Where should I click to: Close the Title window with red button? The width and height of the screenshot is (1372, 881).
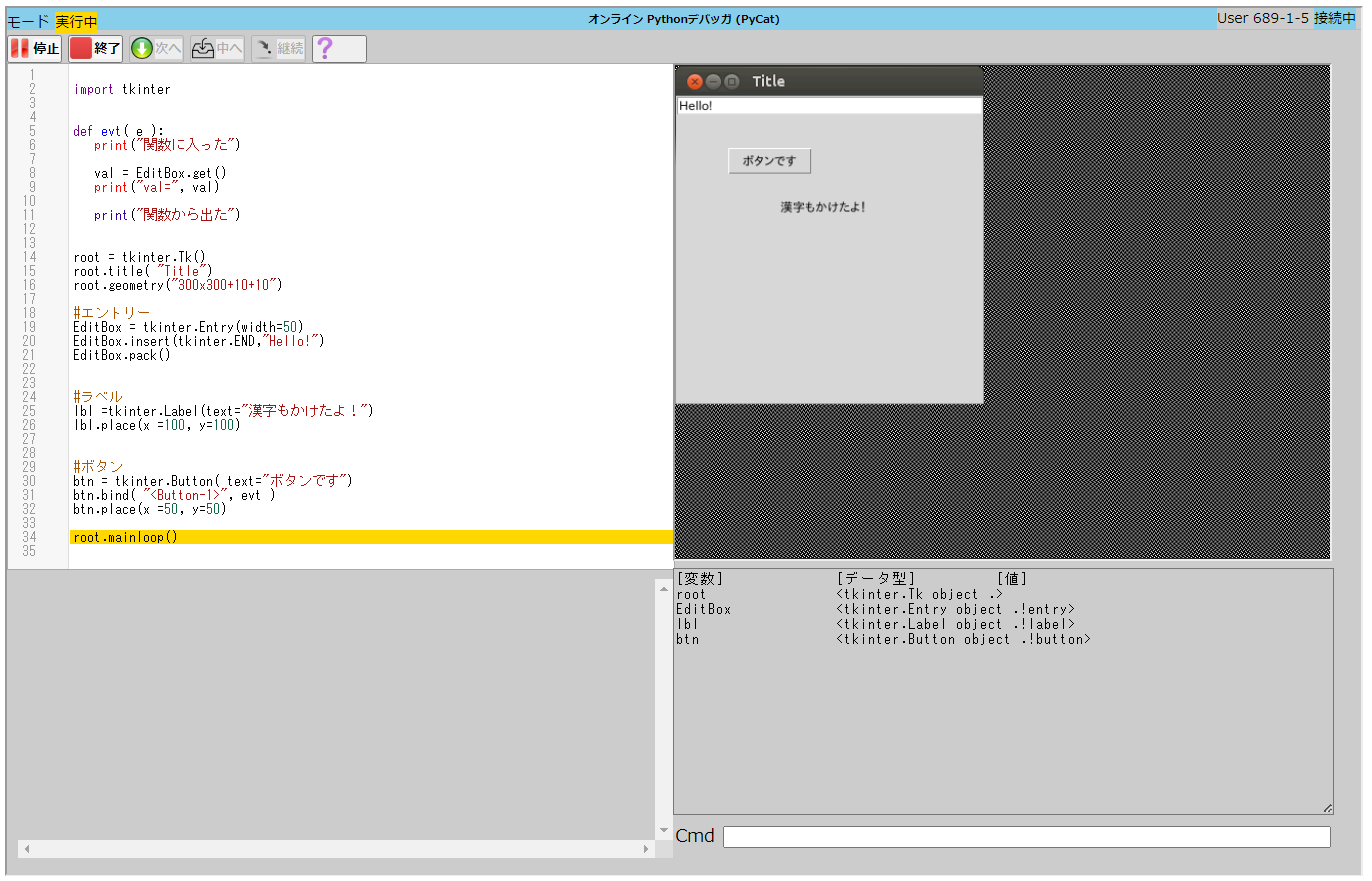click(x=695, y=82)
